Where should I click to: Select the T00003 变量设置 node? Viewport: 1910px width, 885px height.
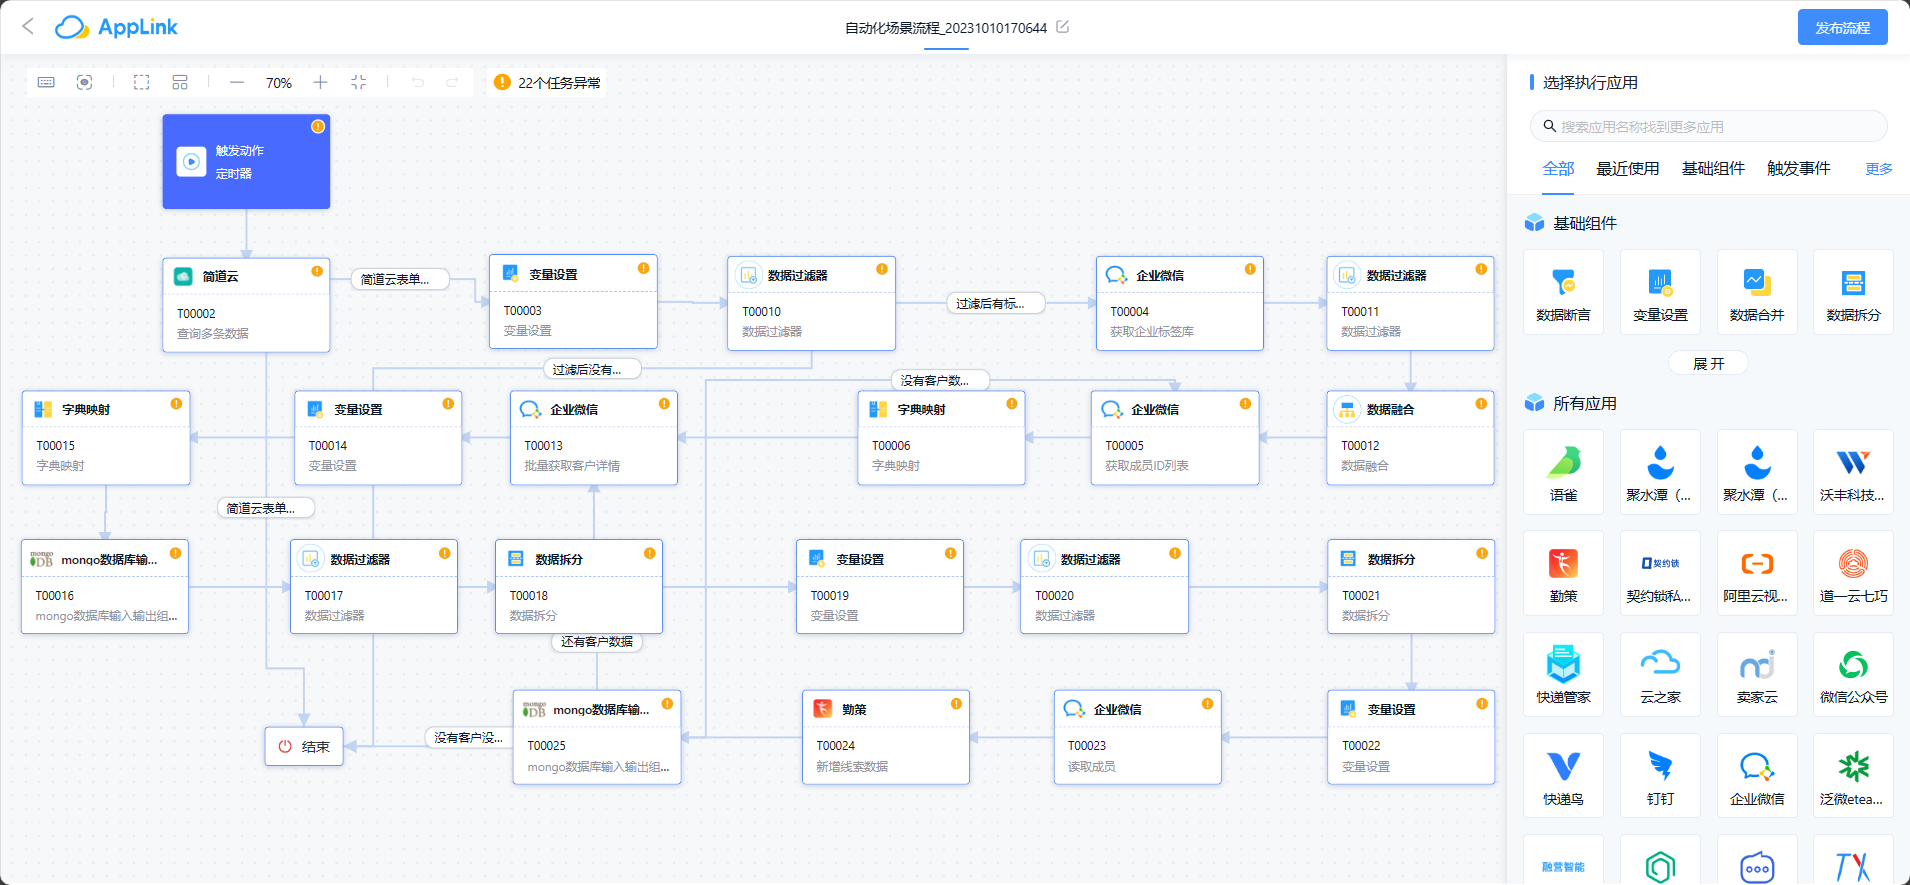pos(573,301)
